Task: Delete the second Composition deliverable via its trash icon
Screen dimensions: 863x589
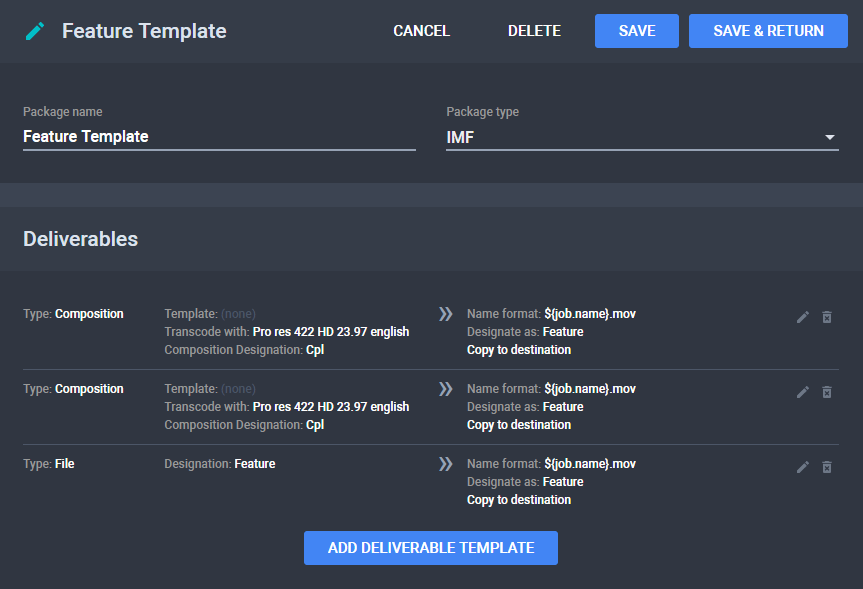Action: 827,392
